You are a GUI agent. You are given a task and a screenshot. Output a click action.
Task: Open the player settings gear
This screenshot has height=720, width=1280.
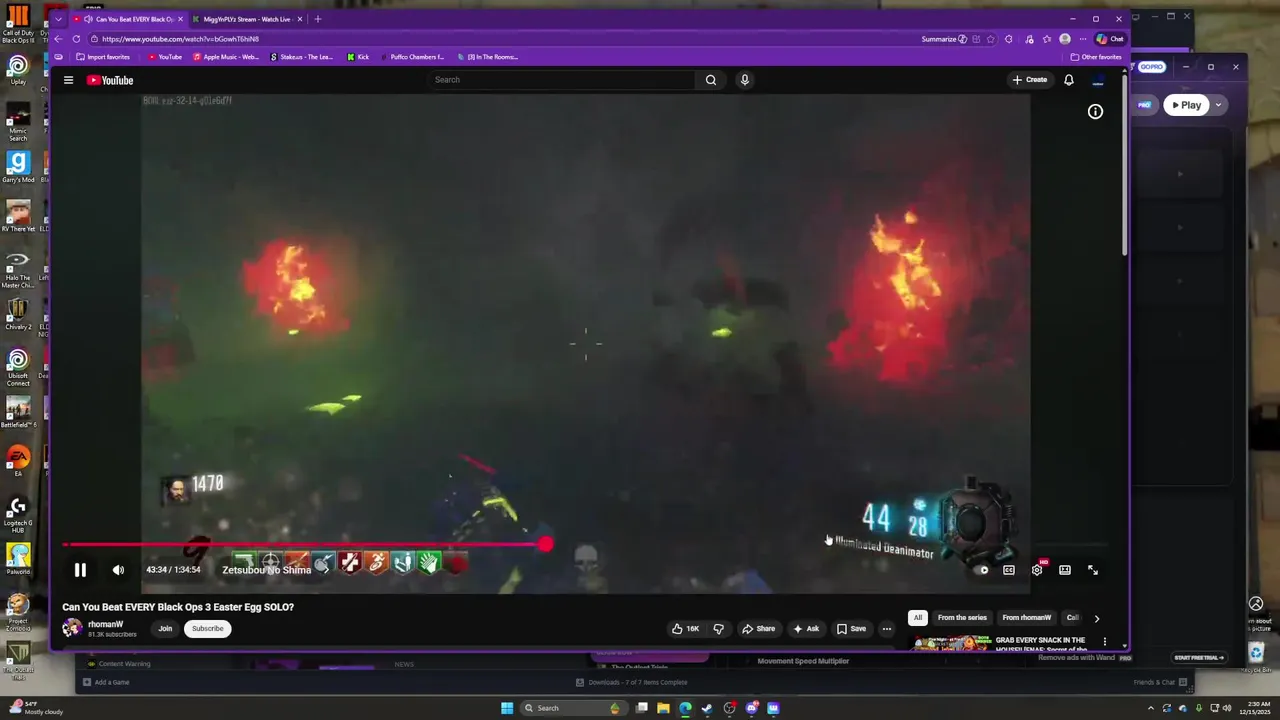click(x=1037, y=570)
